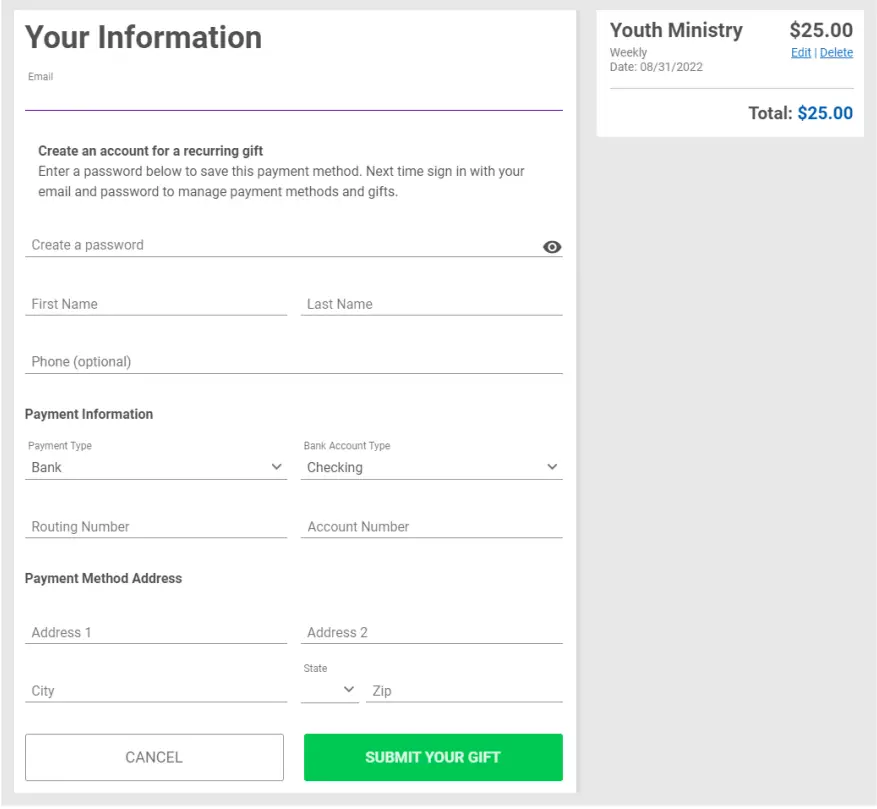Click the Address 2 field
877x809 pixels.
pyautogui.click(x=431, y=632)
